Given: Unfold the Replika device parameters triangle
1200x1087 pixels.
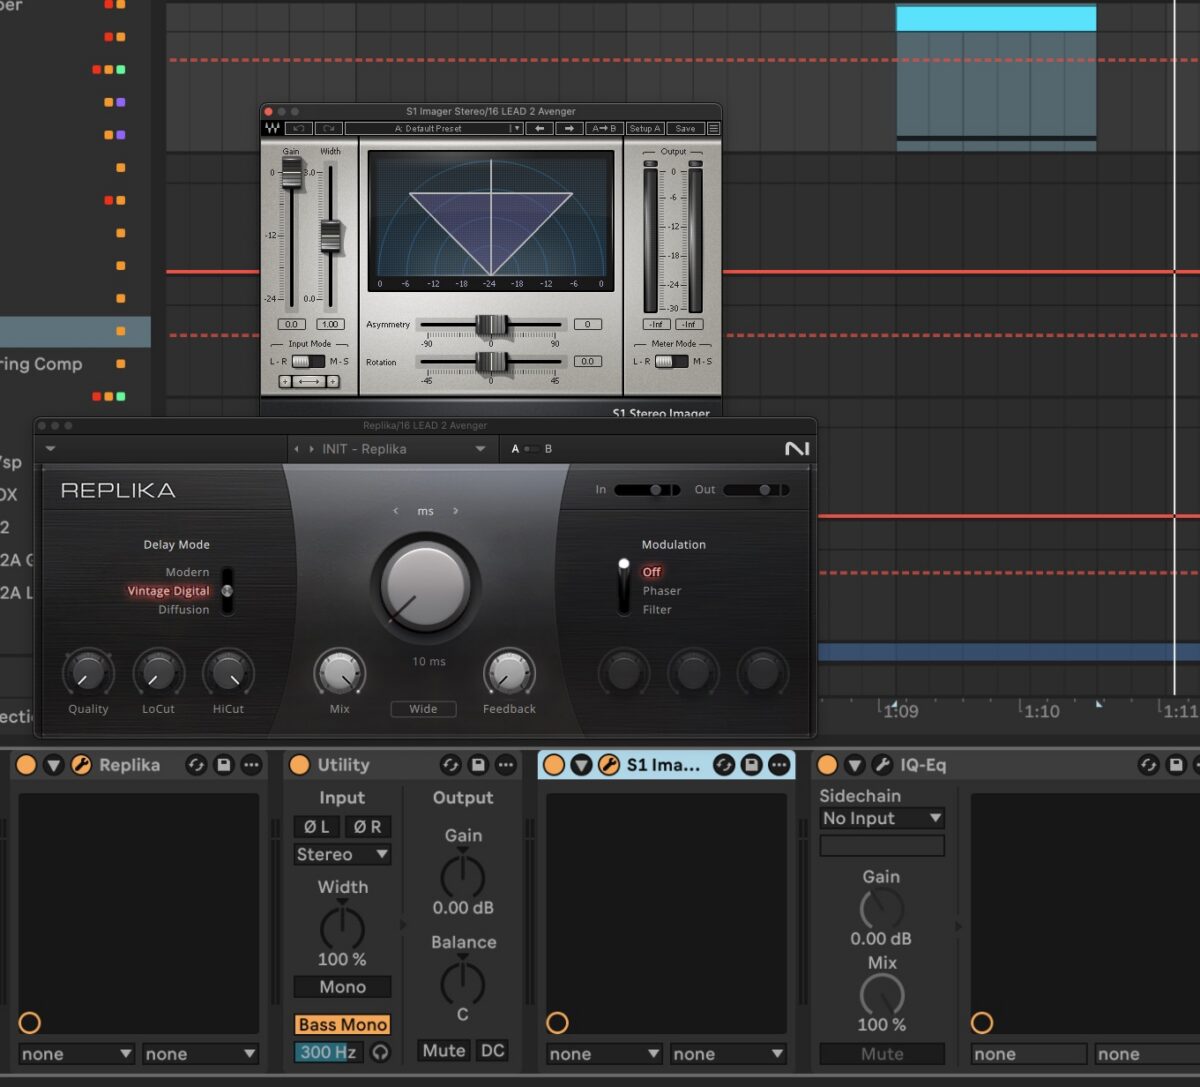Looking at the screenshot, I should 54,765.
